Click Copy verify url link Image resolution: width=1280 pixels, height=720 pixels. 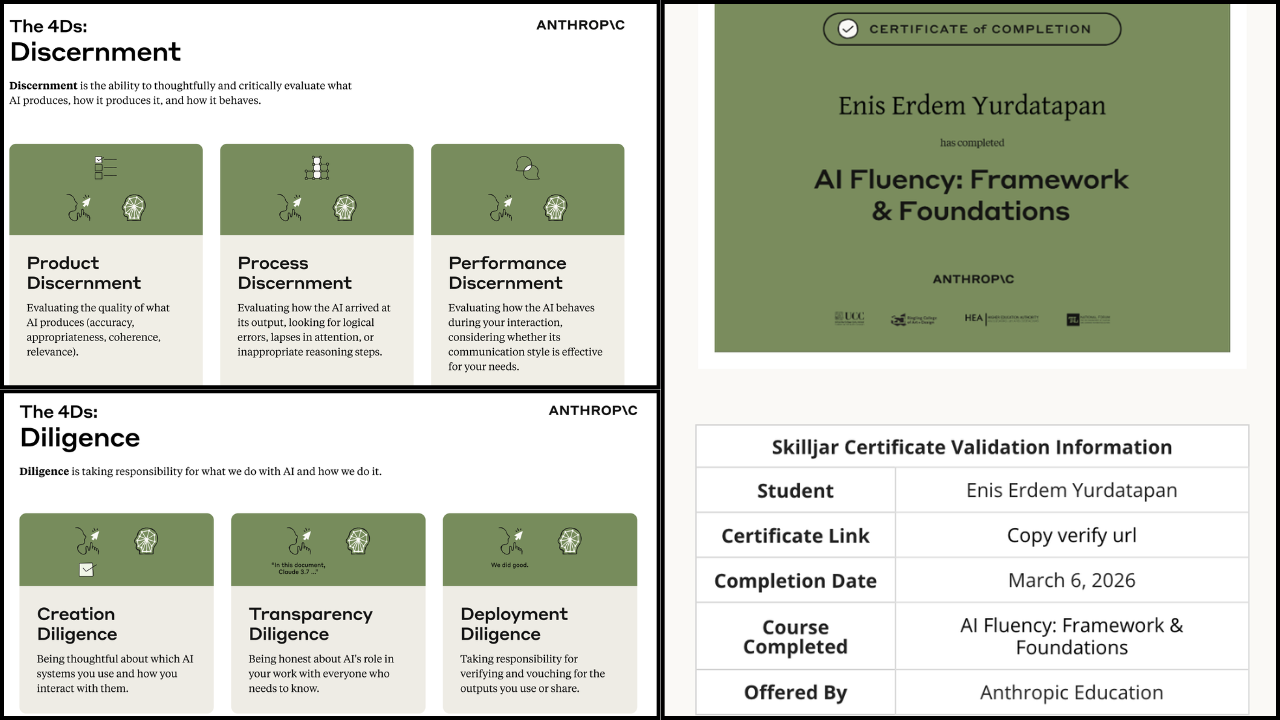point(1071,535)
